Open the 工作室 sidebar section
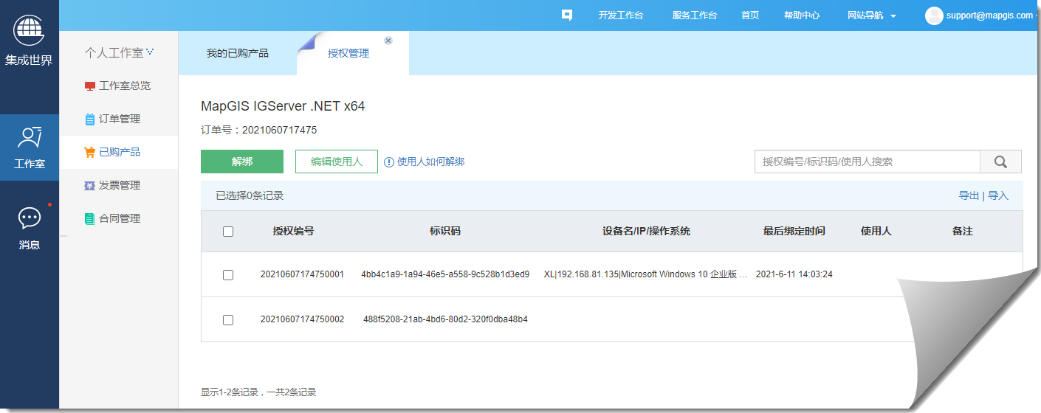 pos(29,147)
